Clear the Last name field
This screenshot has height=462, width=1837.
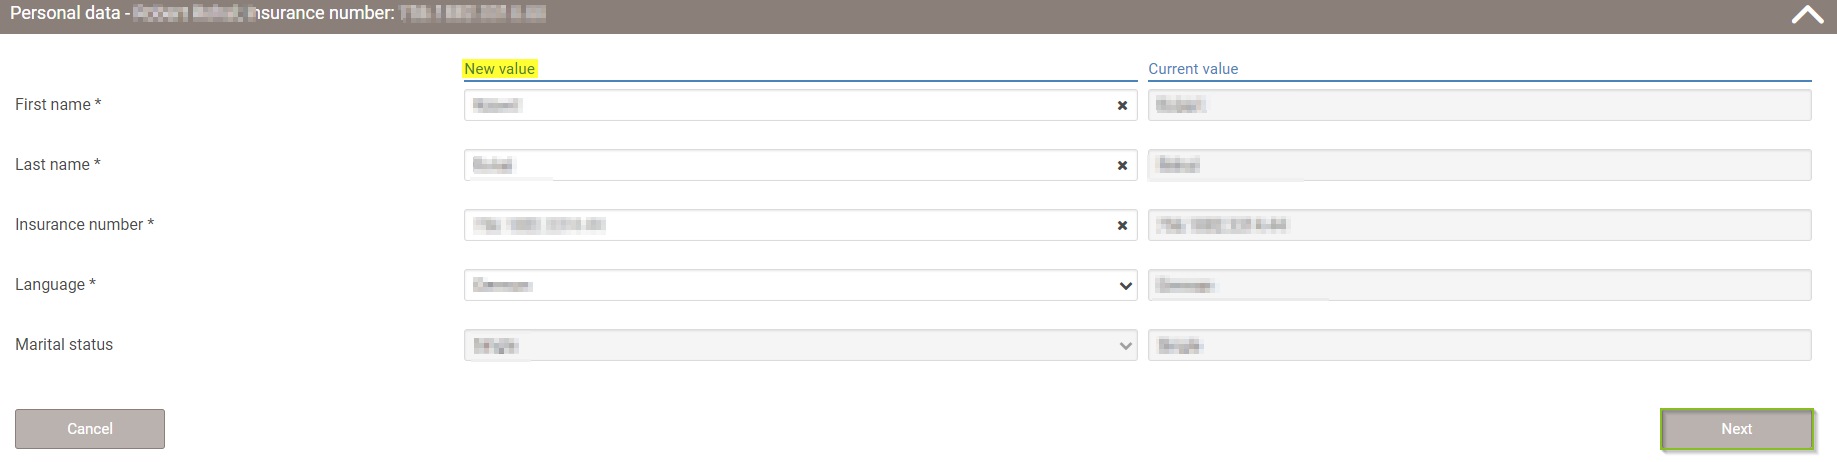[1122, 165]
